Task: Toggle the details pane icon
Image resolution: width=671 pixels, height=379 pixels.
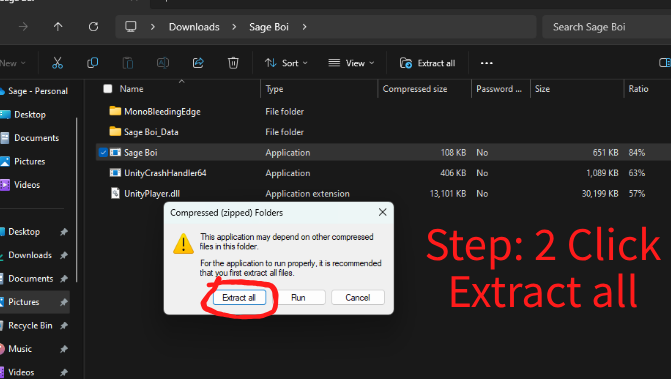Action: coord(665,63)
